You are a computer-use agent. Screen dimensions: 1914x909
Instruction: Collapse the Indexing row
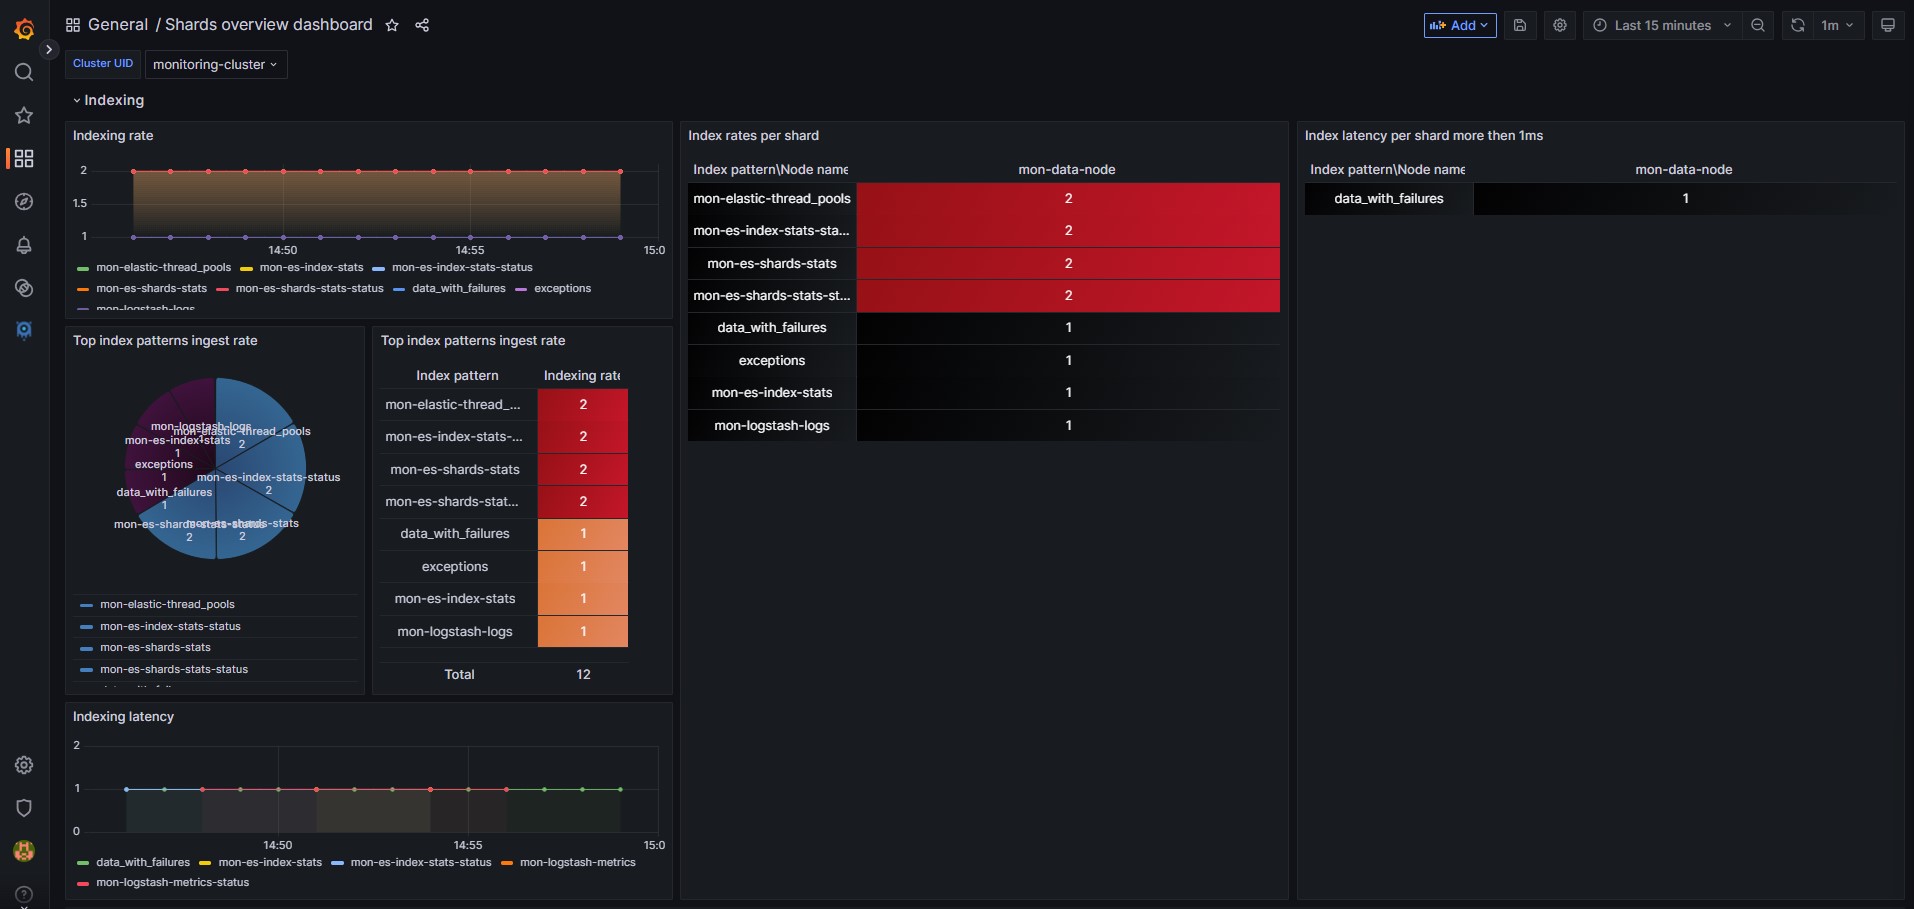[110, 100]
